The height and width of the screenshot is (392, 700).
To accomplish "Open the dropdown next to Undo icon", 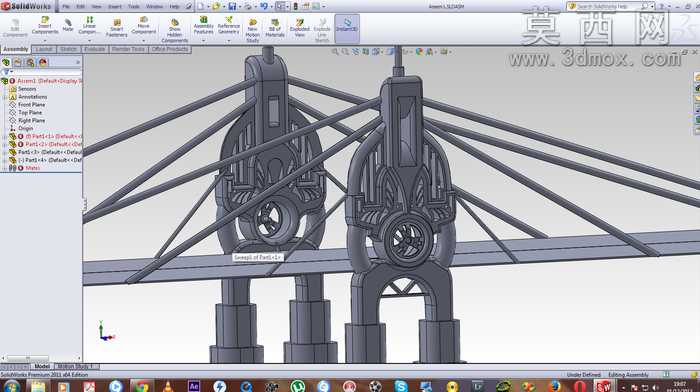I will point(271,6).
